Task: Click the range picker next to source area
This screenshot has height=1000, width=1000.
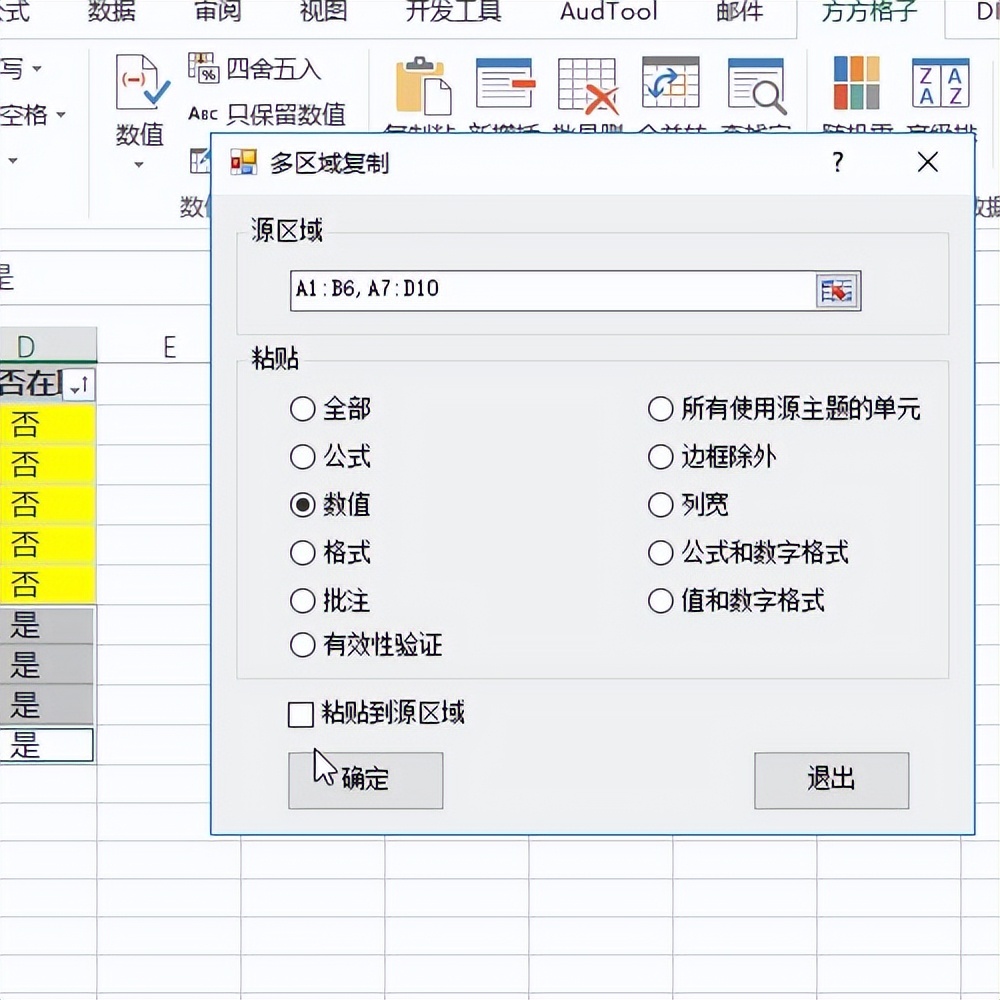Action: point(838,290)
